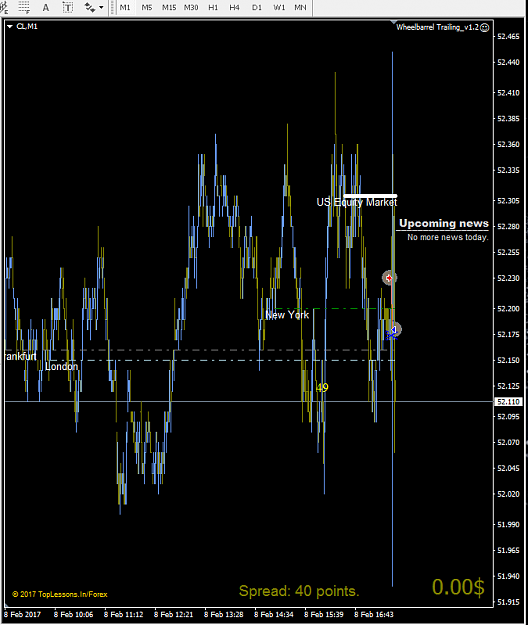528x625 pixels.
Task: Switch to M1 timeframe
Action: pyautogui.click(x=125, y=7)
